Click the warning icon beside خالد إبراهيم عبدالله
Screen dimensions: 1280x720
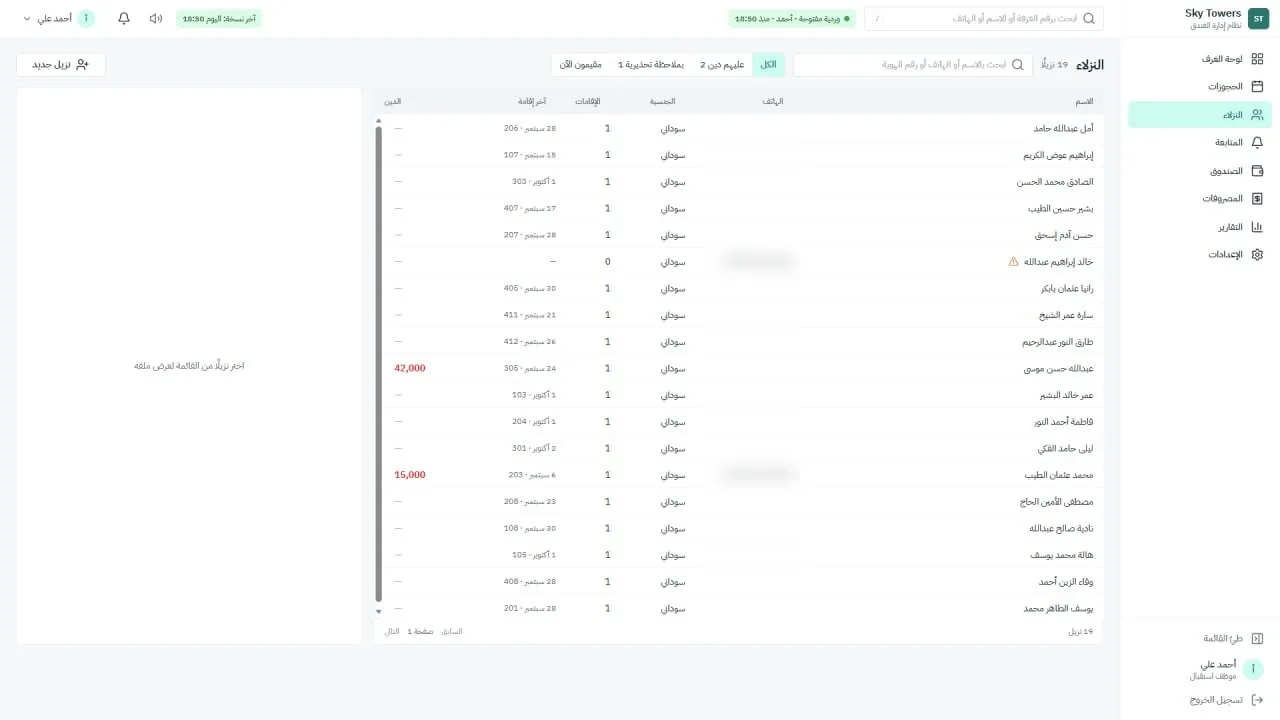coord(1013,262)
